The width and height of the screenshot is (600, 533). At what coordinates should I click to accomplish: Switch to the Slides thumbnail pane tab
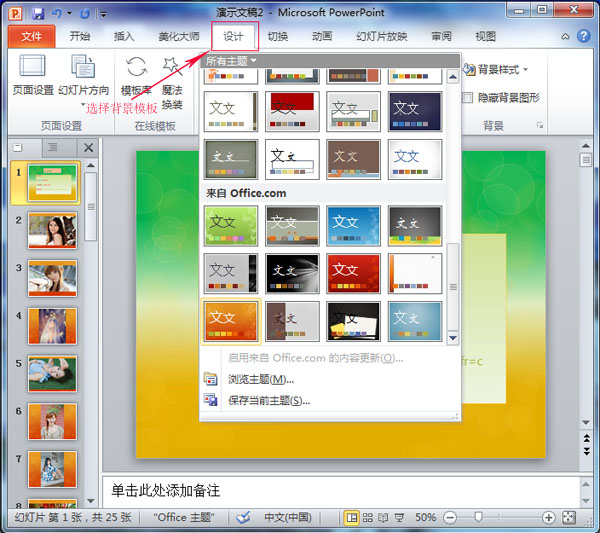(18, 147)
